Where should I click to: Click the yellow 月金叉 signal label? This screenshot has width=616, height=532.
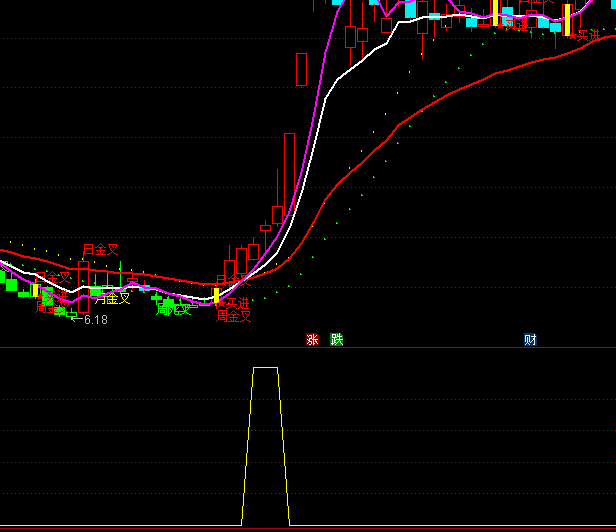click(x=113, y=298)
